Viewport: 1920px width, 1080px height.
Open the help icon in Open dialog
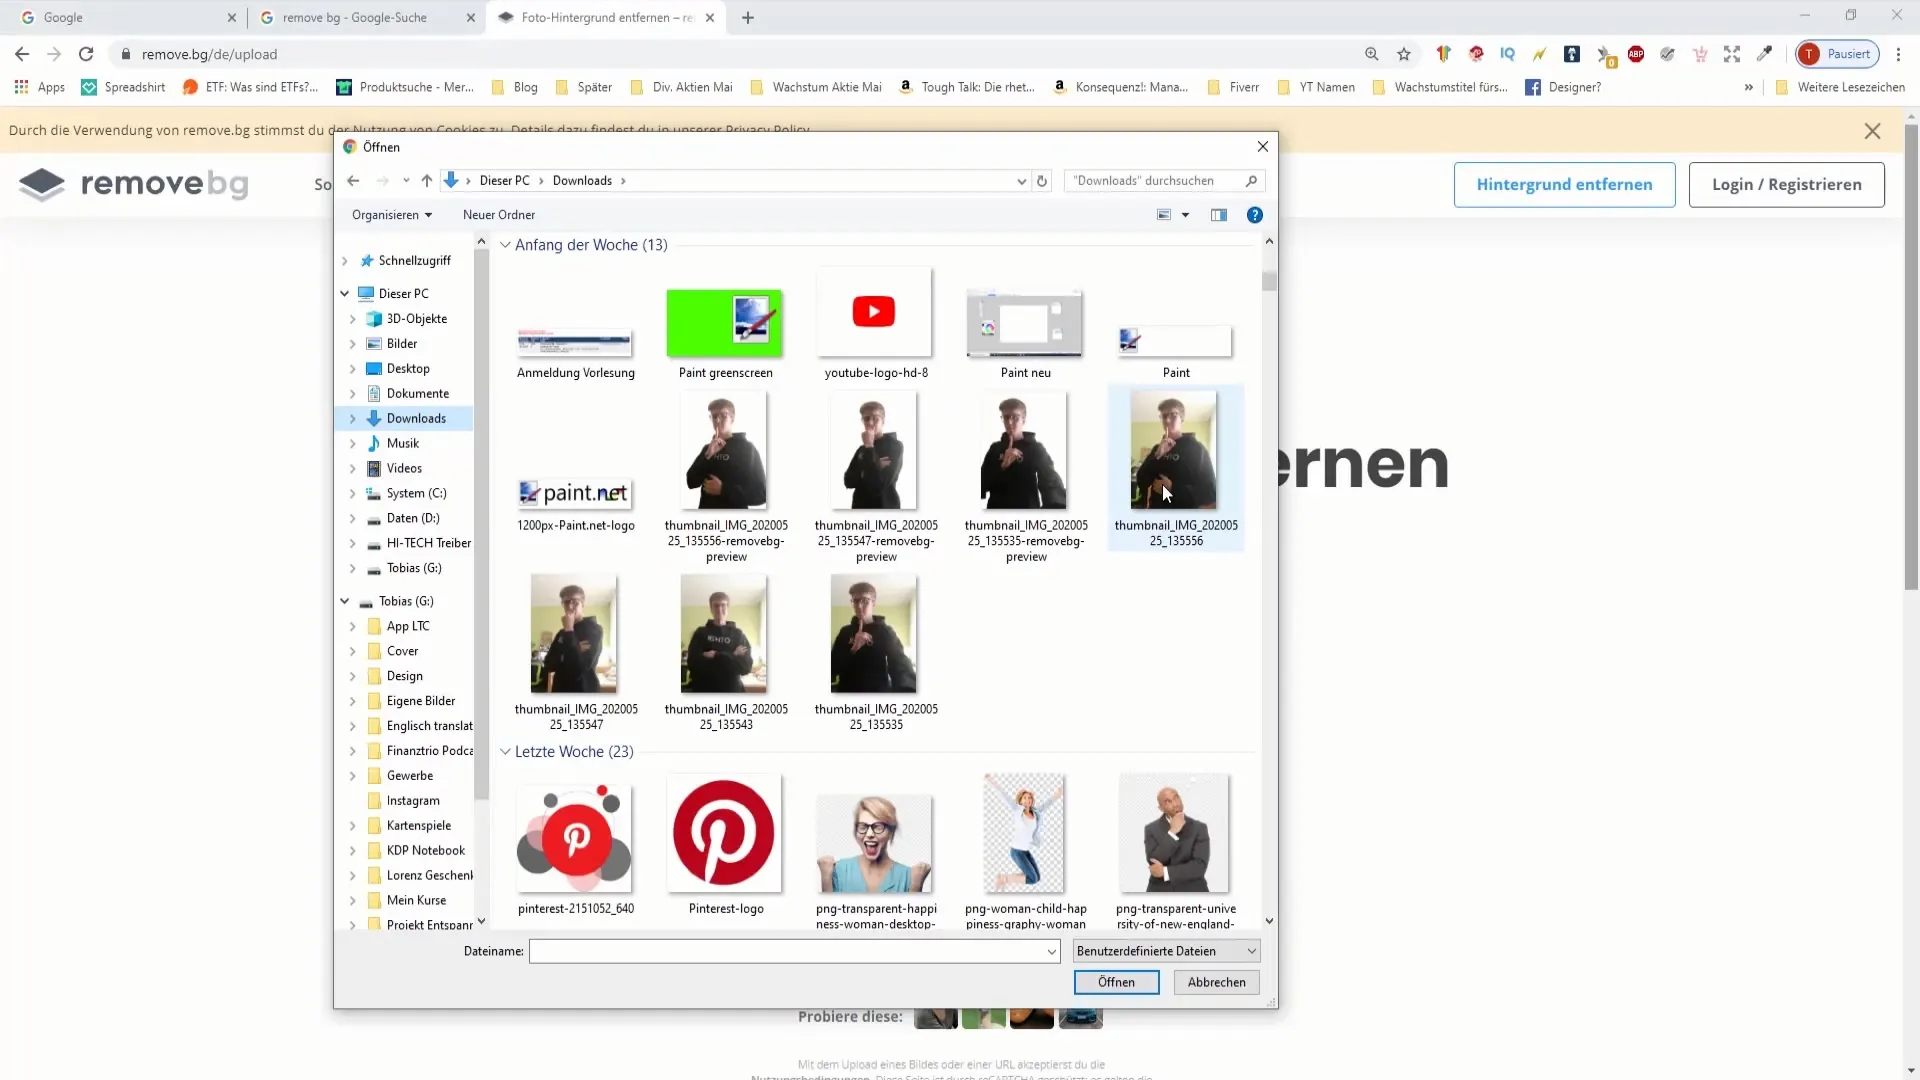click(x=1255, y=215)
